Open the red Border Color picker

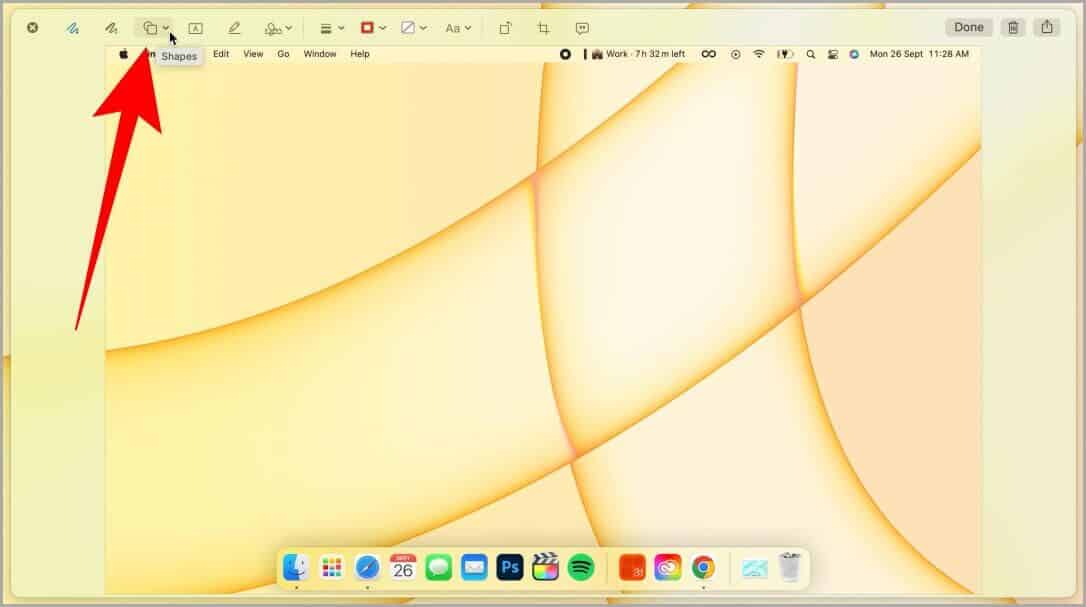coord(373,28)
